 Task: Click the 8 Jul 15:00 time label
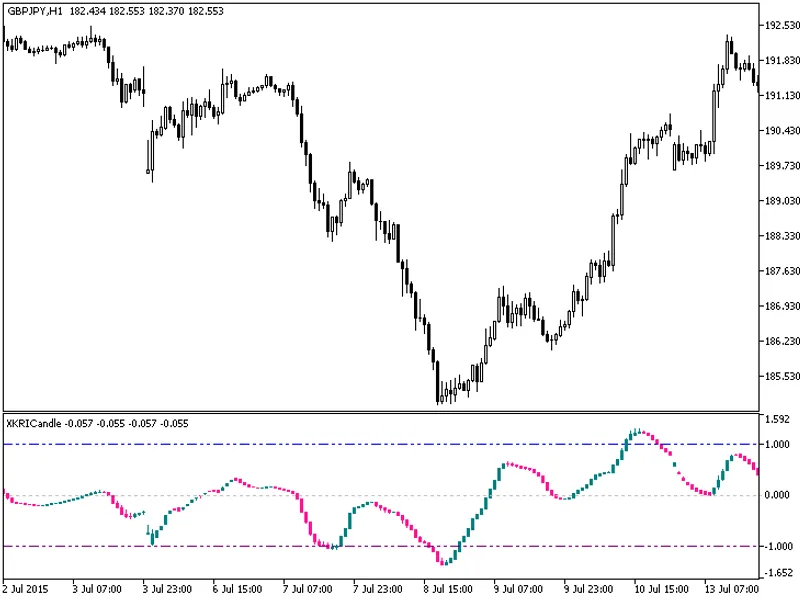tap(448, 589)
